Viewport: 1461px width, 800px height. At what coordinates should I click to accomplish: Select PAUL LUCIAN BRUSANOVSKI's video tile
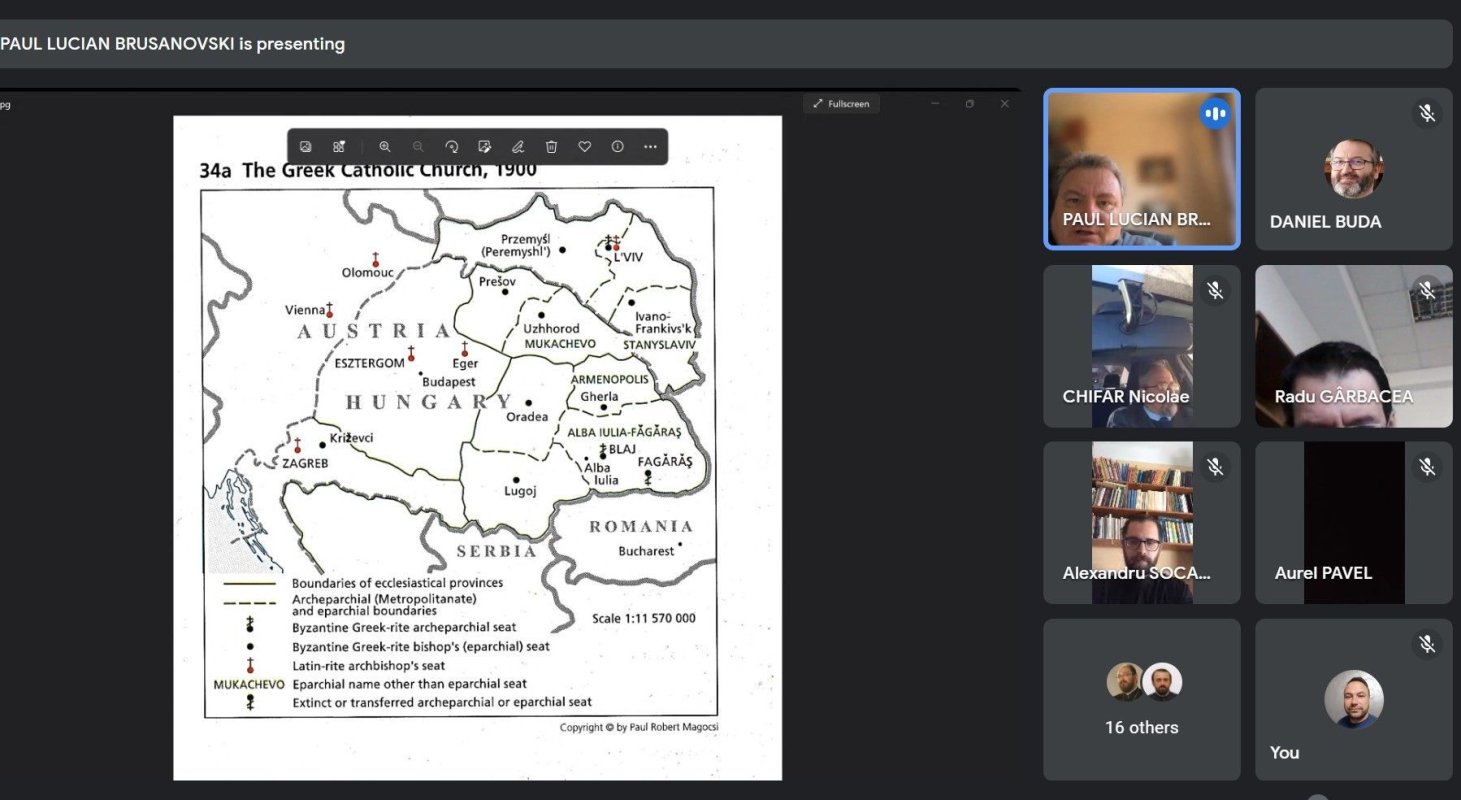tap(1141, 169)
